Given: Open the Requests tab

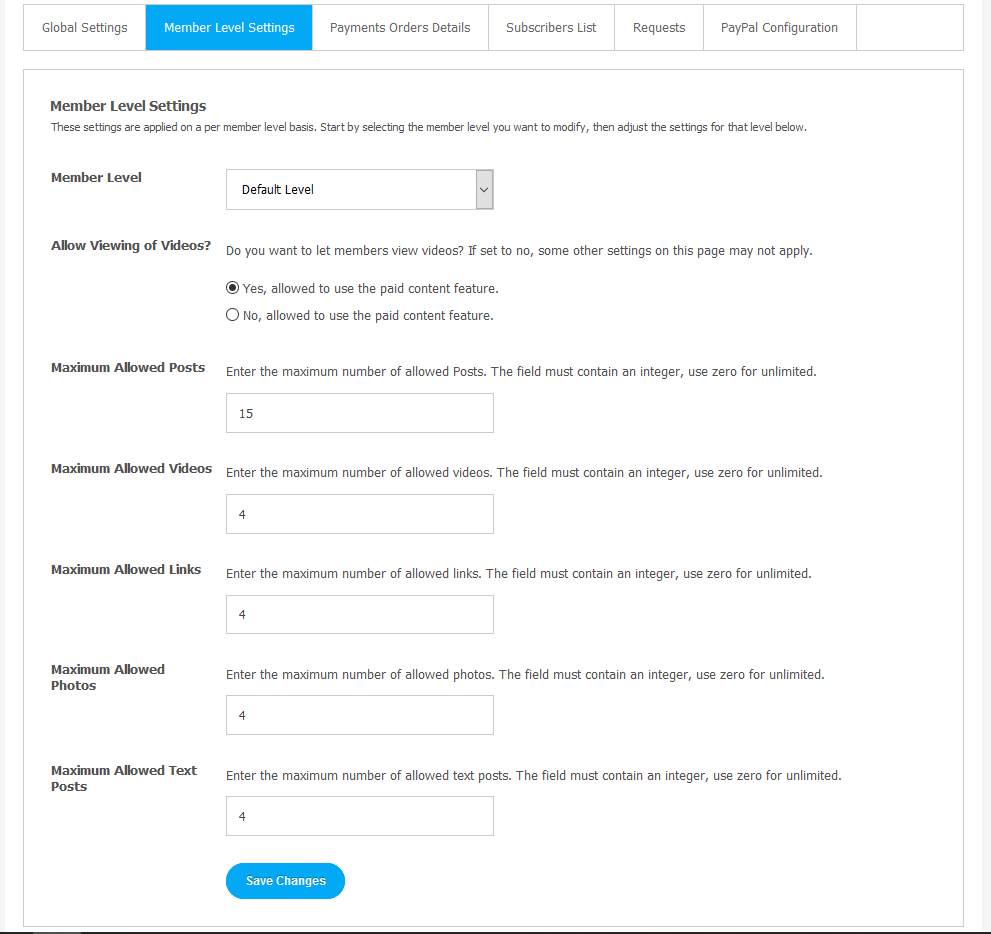Looking at the screenshot, I should [x=659, y=28].
